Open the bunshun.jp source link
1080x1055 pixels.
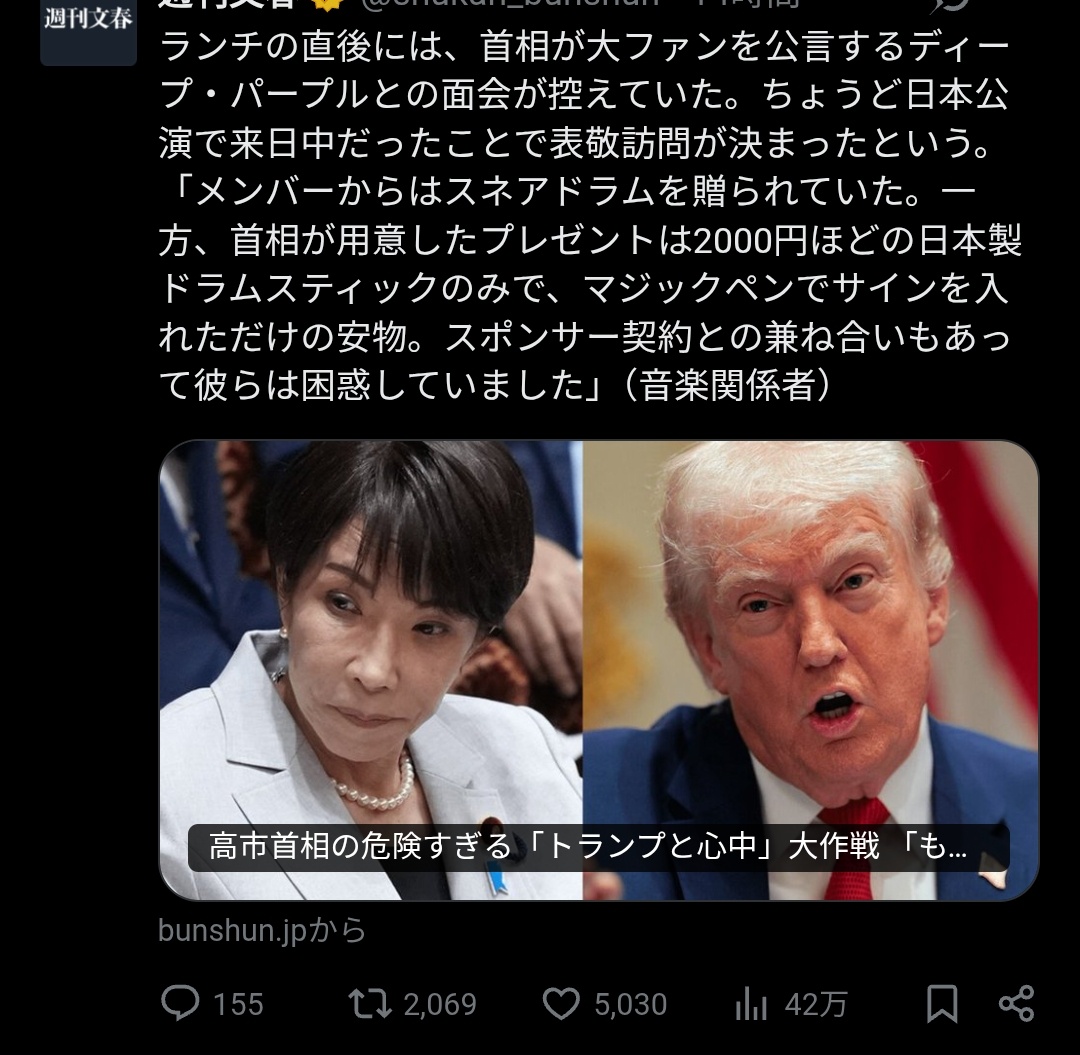pos(262,930)
